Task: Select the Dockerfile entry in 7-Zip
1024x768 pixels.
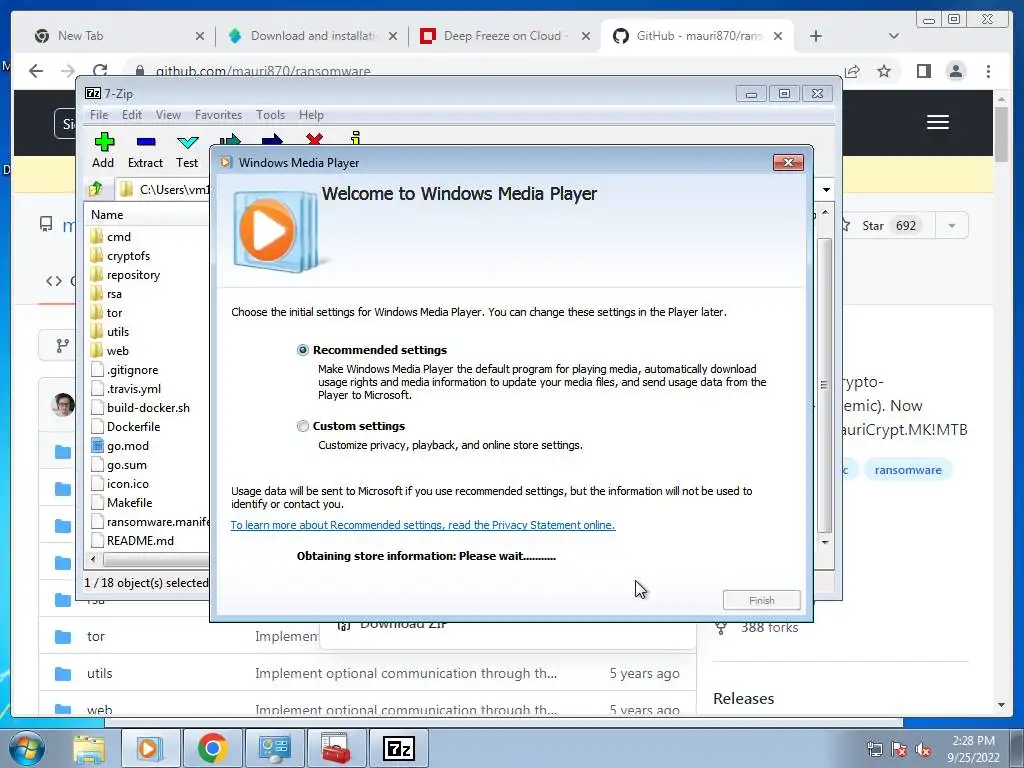Action: 133,426
